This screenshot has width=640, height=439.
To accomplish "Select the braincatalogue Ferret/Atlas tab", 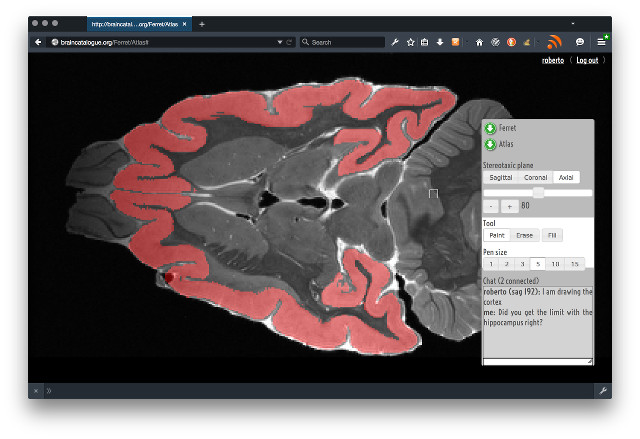I will click(x=133, y=23).
